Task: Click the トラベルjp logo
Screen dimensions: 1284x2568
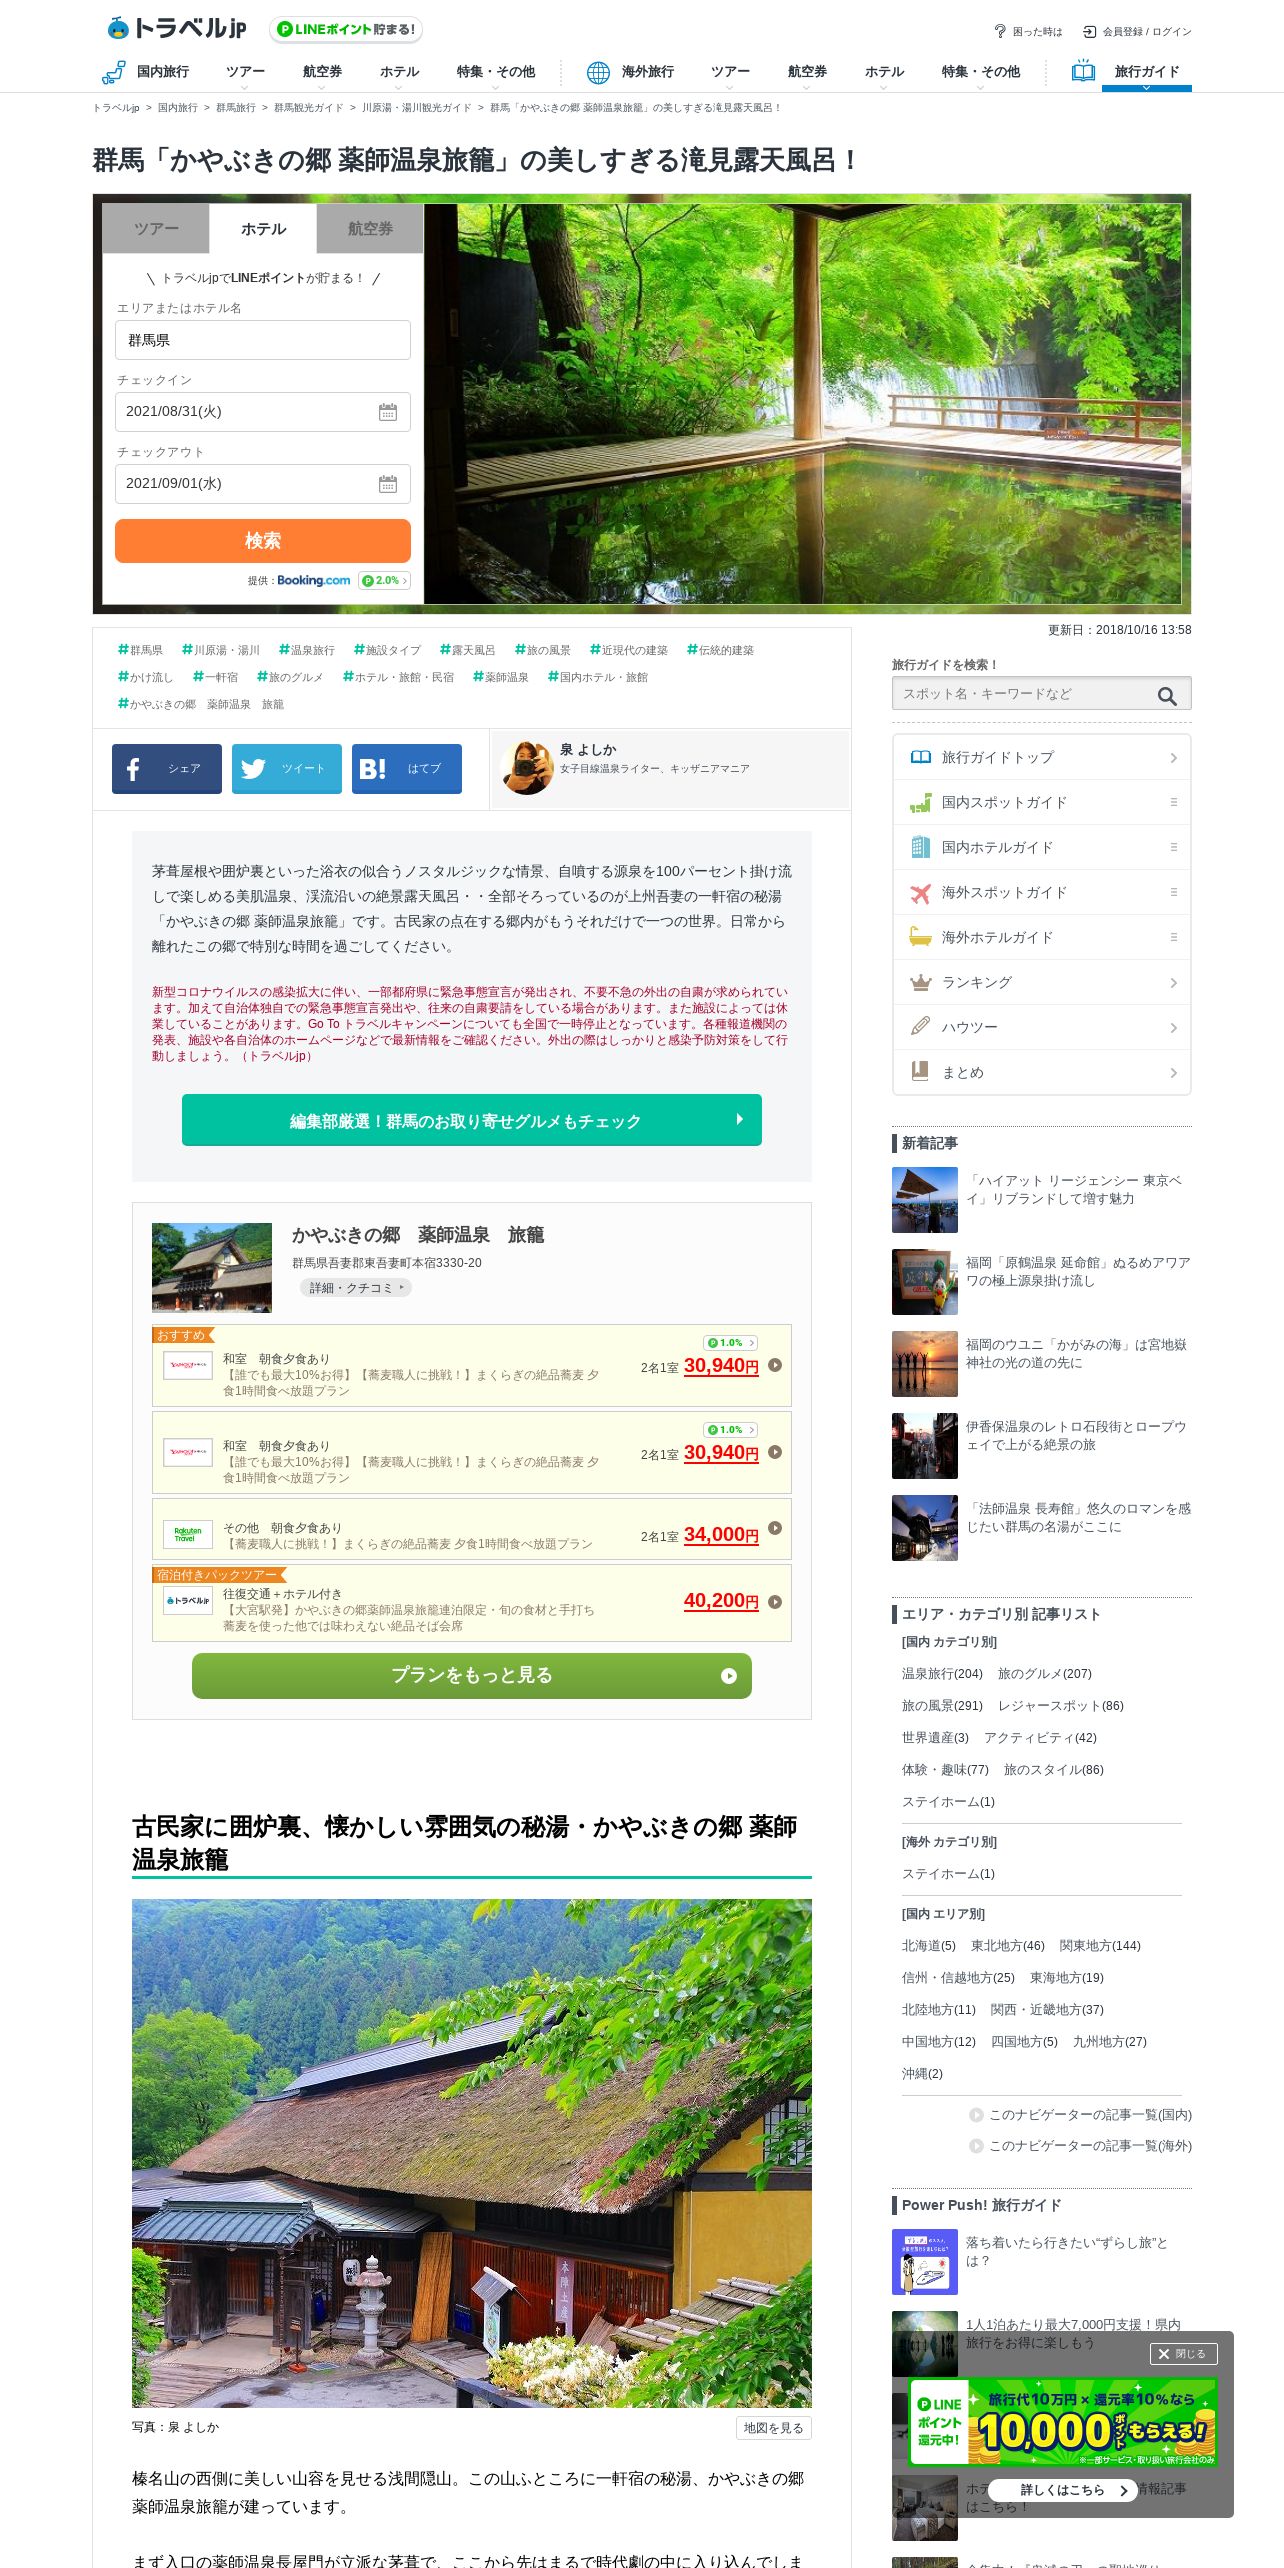Action: [177, 28]
